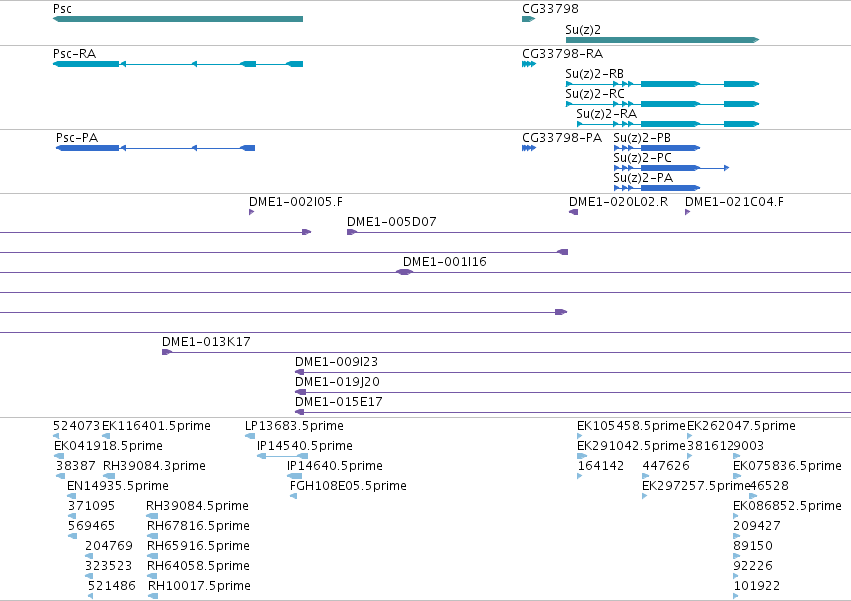Viewport: 851px width, 601px height.
Task: Open EST EK116401.5prime
Action: coord(156,426)
